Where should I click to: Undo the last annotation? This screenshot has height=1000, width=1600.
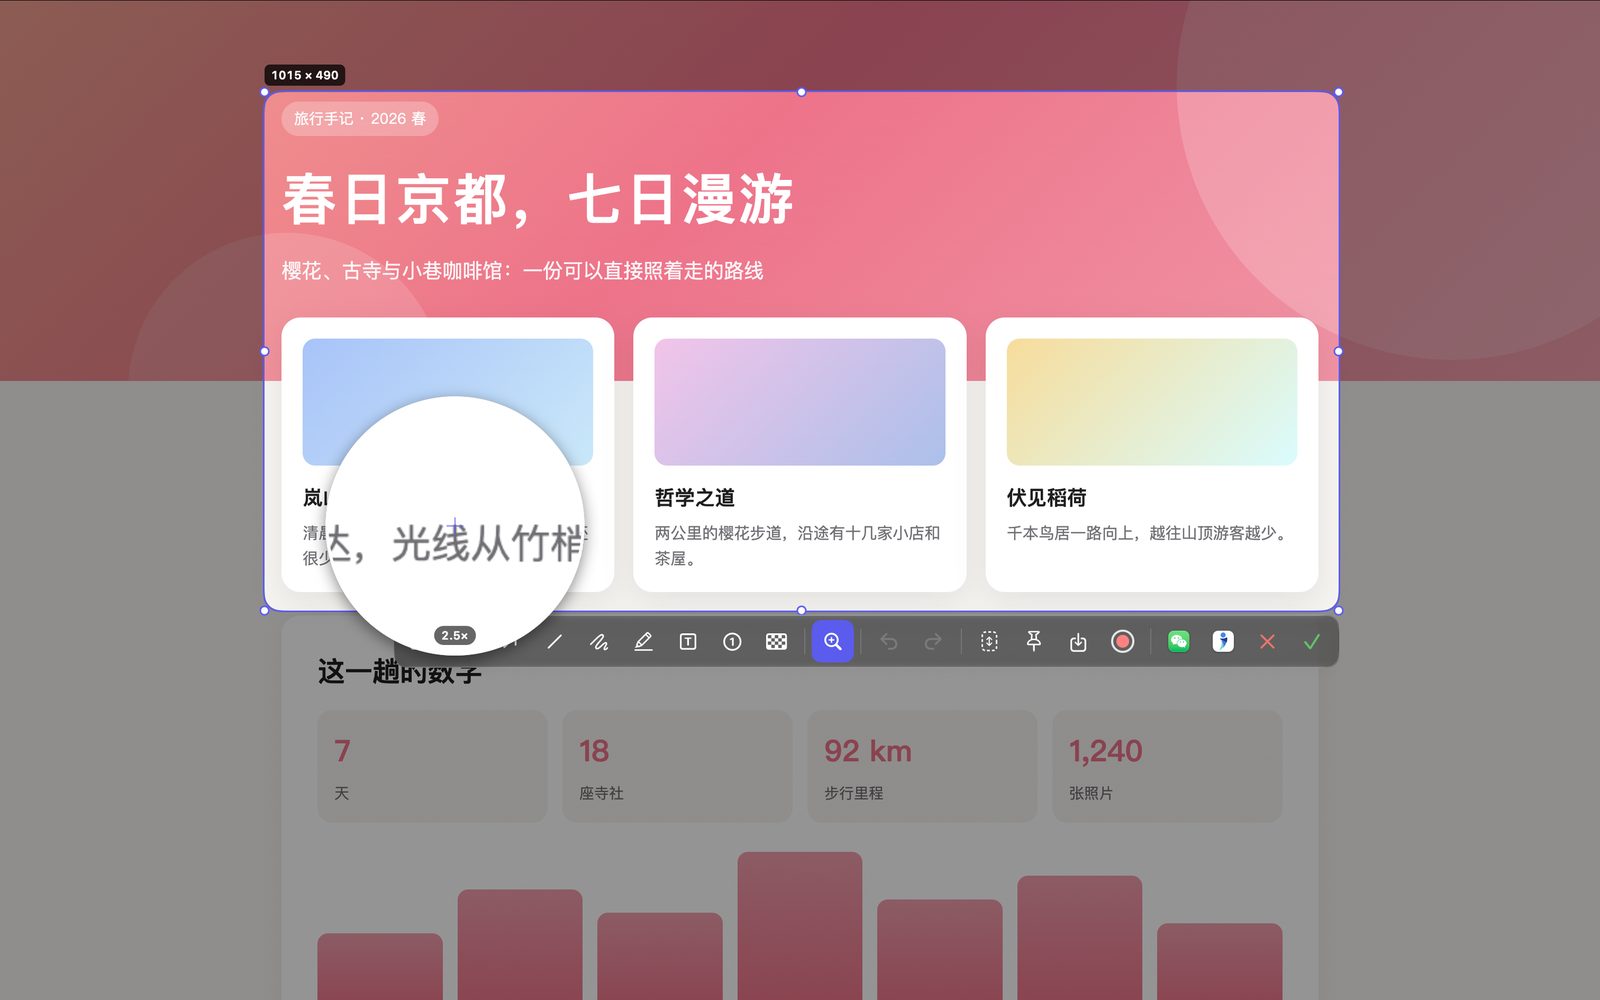point(888,642)
